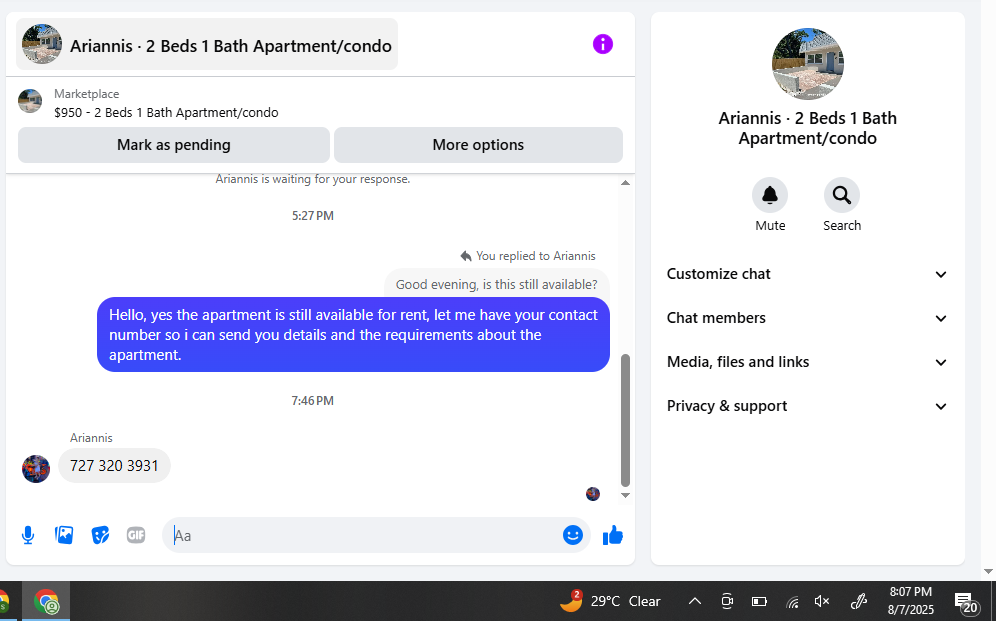
Task: Open notification center with 20 badge
Action: click(966, 602)
